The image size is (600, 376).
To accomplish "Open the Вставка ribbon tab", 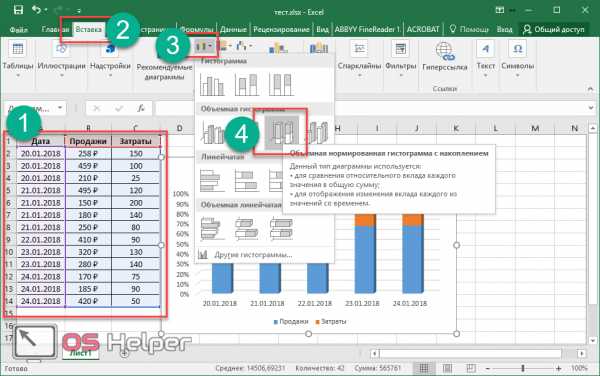I will (88, 29).
